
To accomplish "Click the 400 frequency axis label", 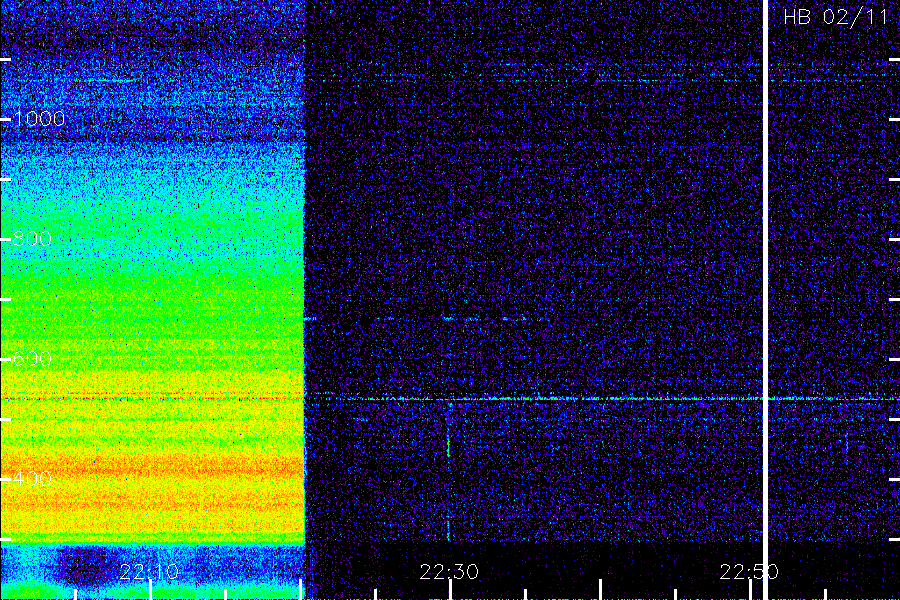I will (32, 478).
